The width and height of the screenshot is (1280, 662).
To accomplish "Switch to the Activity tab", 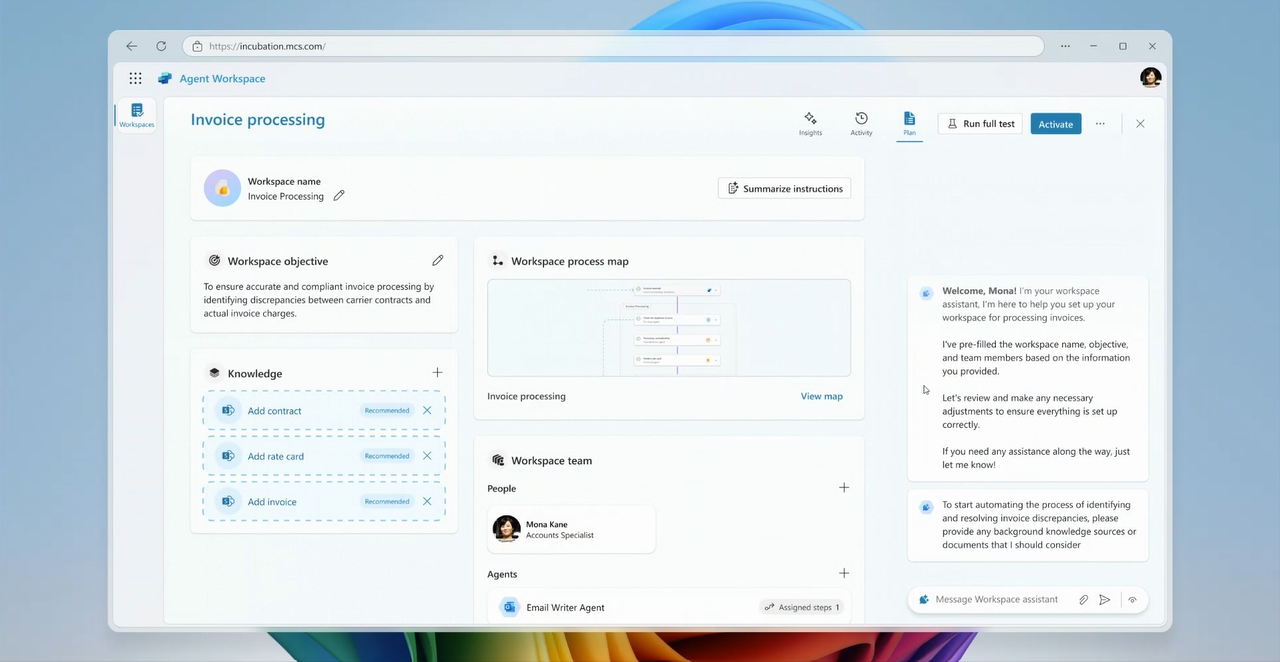I will coord(861,124).
